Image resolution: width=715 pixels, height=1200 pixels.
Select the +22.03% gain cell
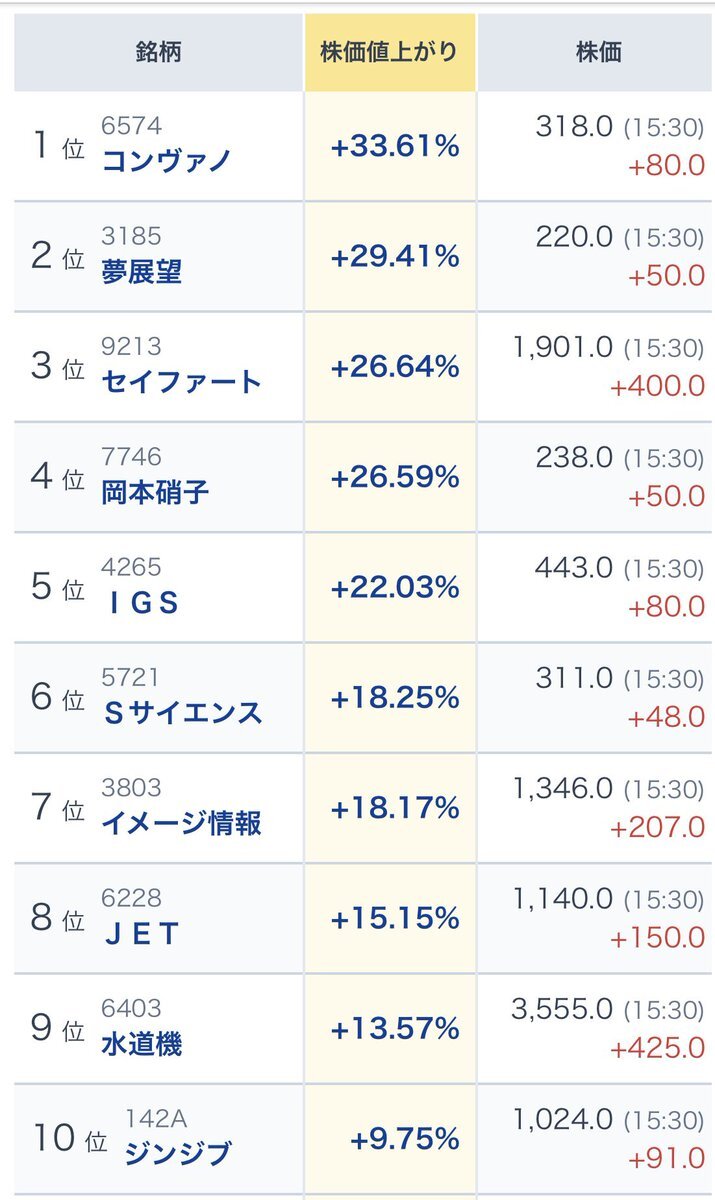click(394, 587)
